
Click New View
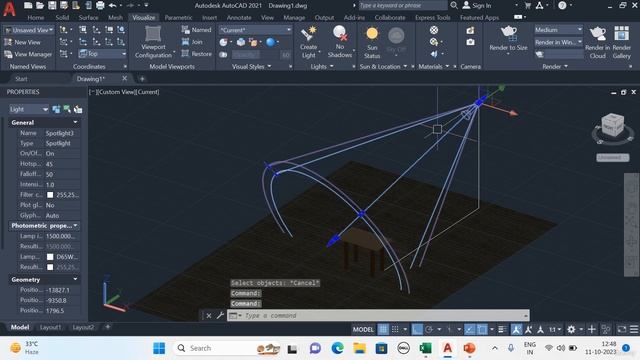22,42
